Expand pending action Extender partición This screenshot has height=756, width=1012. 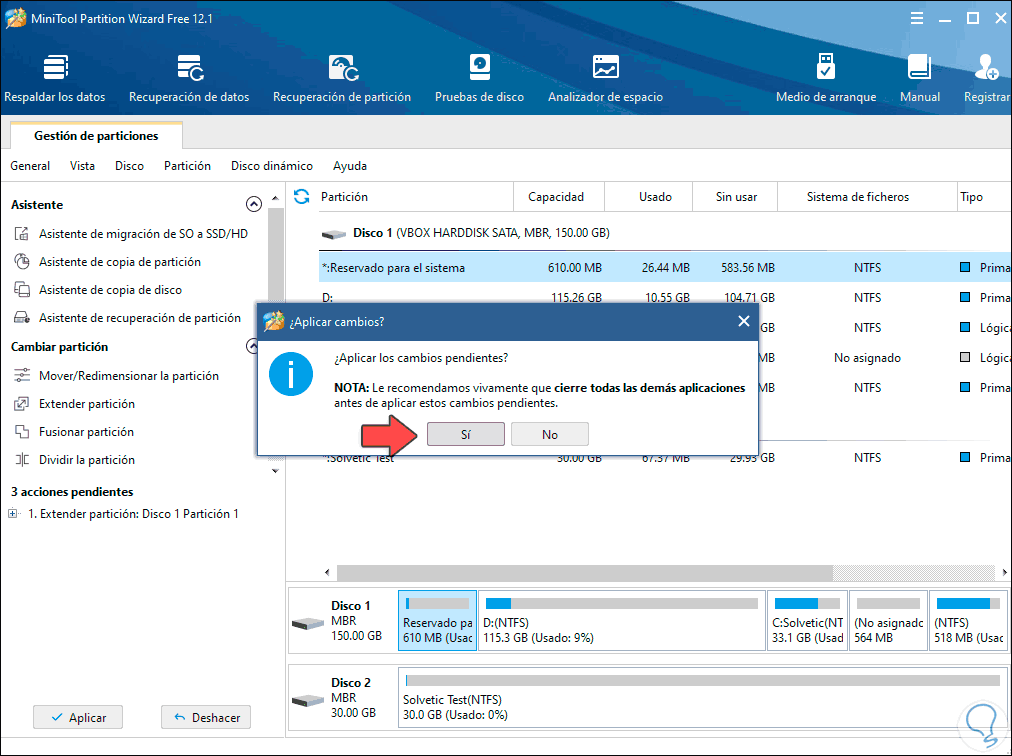click(x=12, y=514)
